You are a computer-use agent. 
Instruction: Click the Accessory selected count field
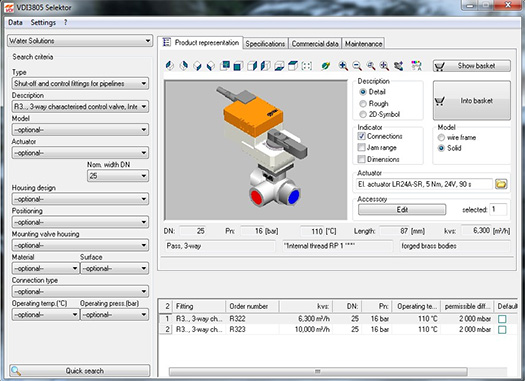coord(498,210)
